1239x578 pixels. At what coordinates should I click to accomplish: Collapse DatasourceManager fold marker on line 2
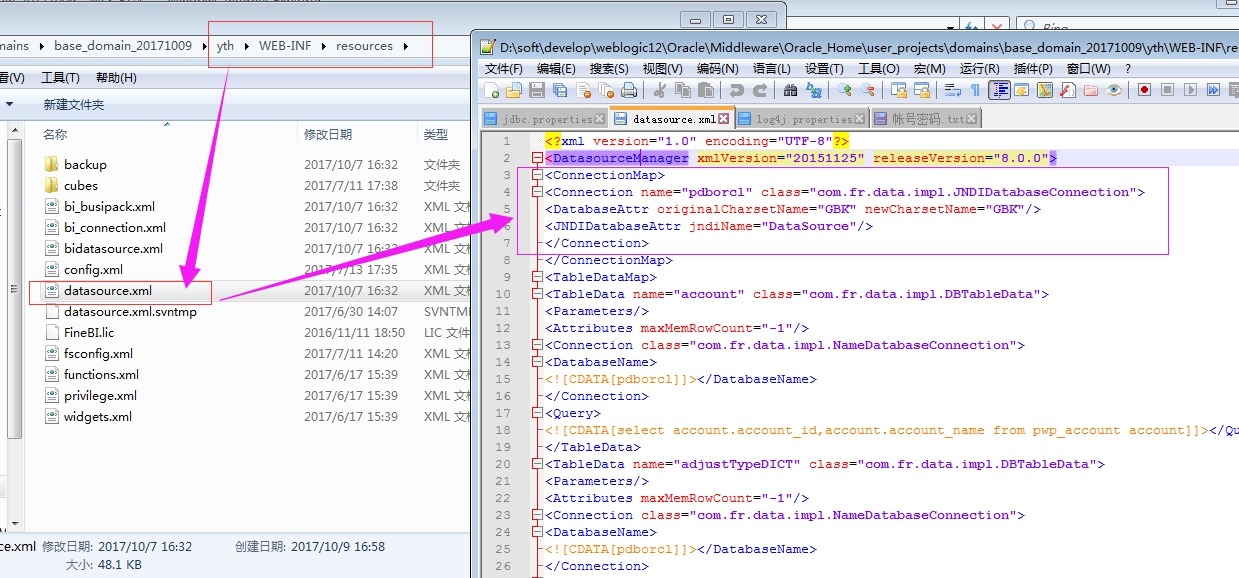(537, 158)
